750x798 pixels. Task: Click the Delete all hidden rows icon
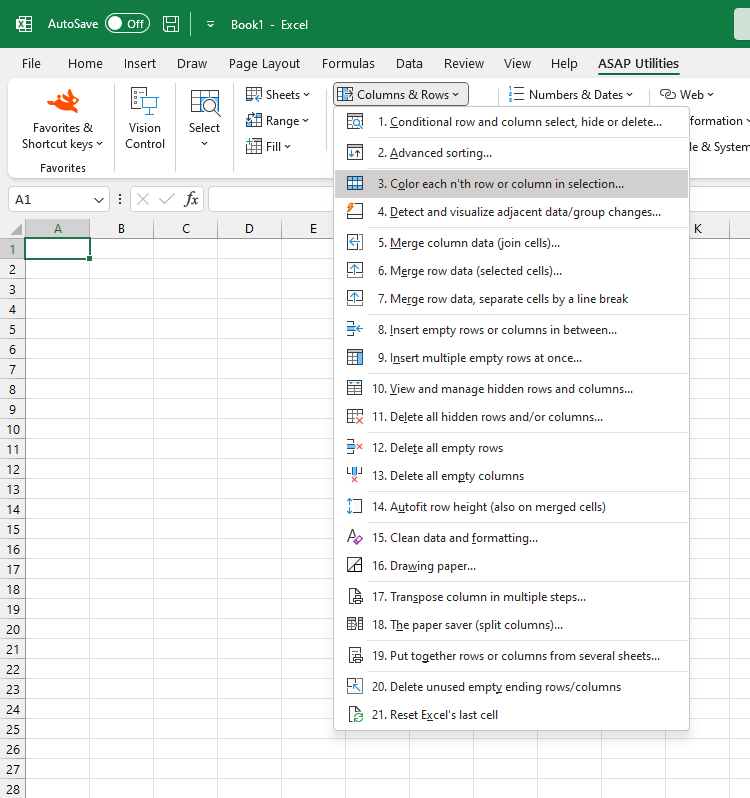pyautogui.click(x=355, y=417)
